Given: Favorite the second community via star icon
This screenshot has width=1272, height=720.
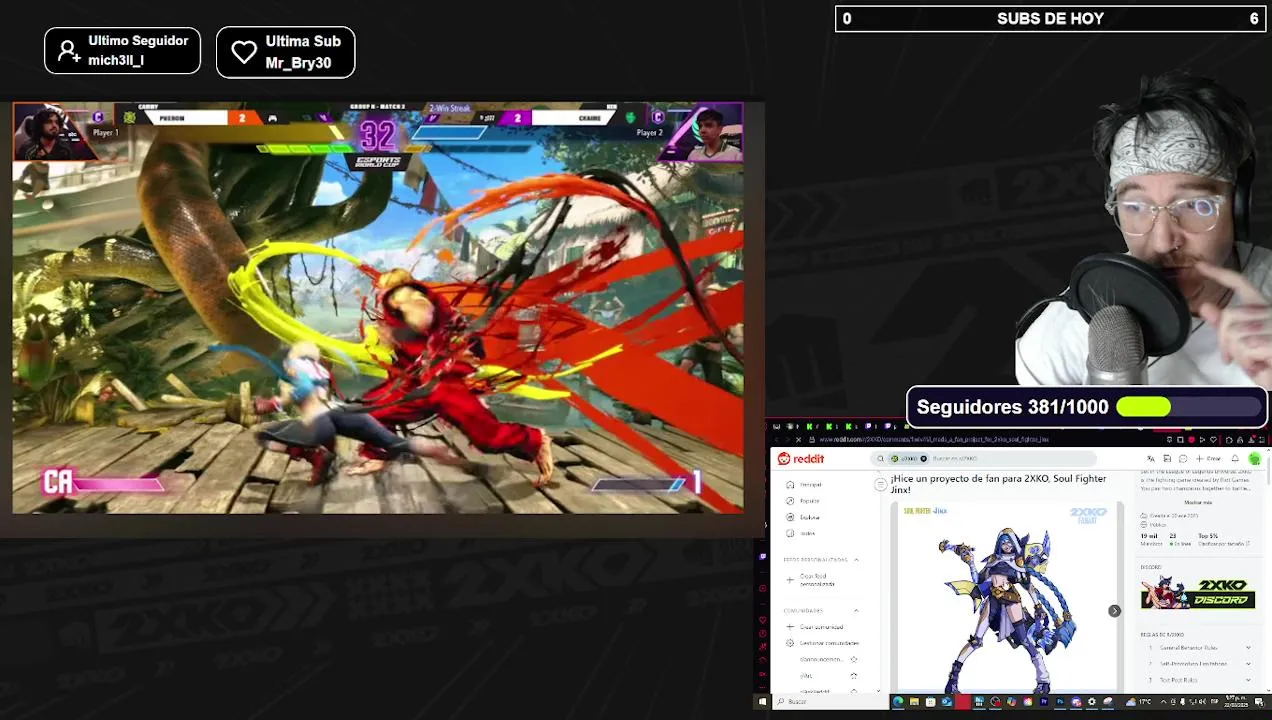Looking at the screenshot, I should tap(853, 676).
